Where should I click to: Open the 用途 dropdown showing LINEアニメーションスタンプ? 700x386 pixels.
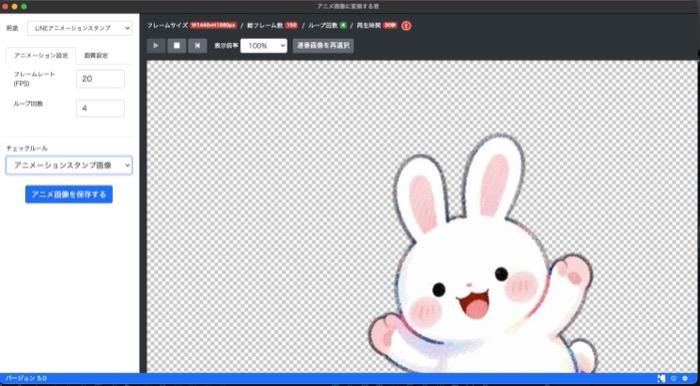(80, 28)
